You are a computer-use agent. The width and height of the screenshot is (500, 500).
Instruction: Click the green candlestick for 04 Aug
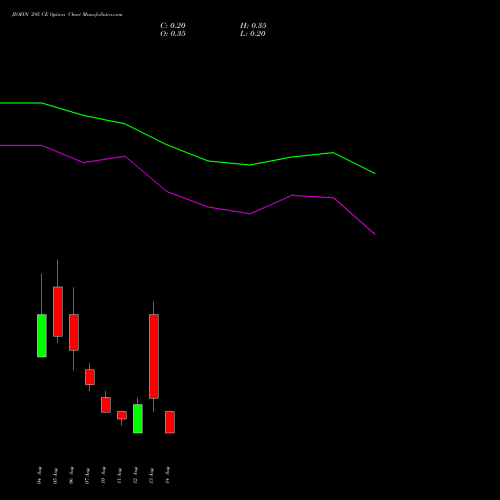42,336
